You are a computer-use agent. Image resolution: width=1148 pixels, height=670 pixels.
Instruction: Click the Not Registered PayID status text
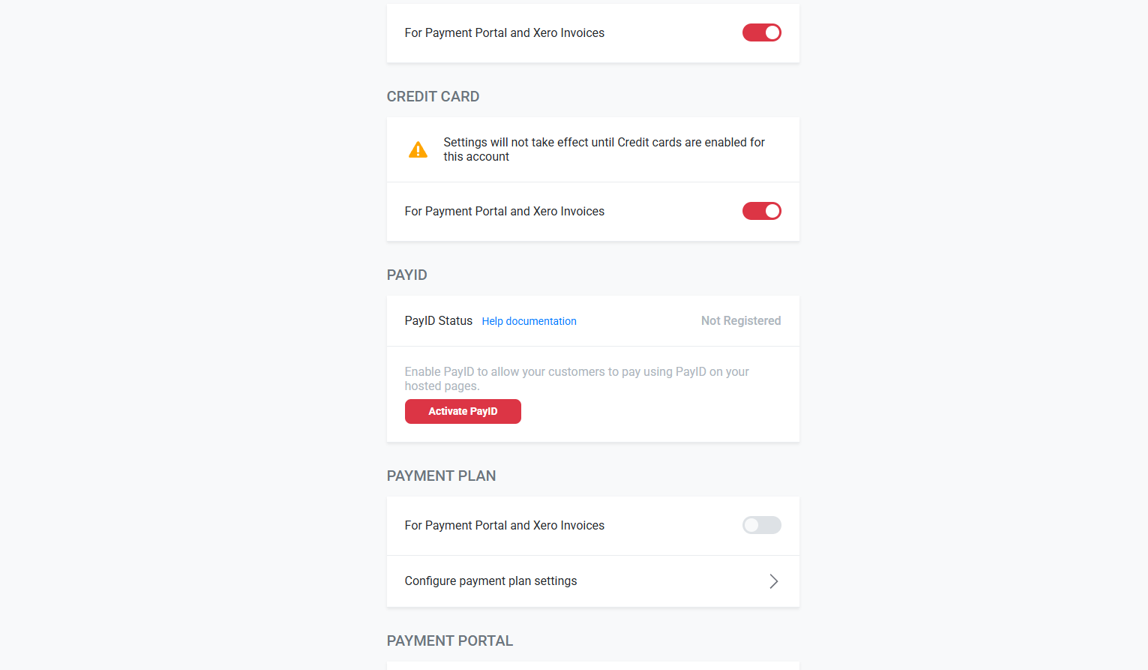tap(740, 321)
